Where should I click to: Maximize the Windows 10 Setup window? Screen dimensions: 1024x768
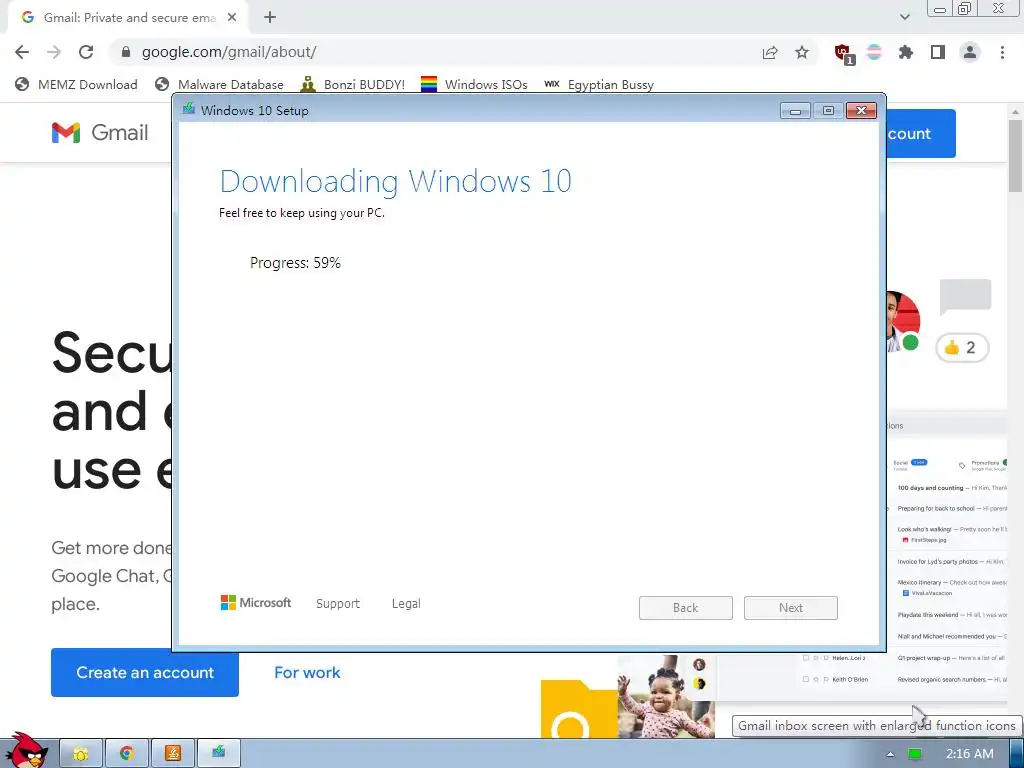pyautogui.click(x=828, y=111)
